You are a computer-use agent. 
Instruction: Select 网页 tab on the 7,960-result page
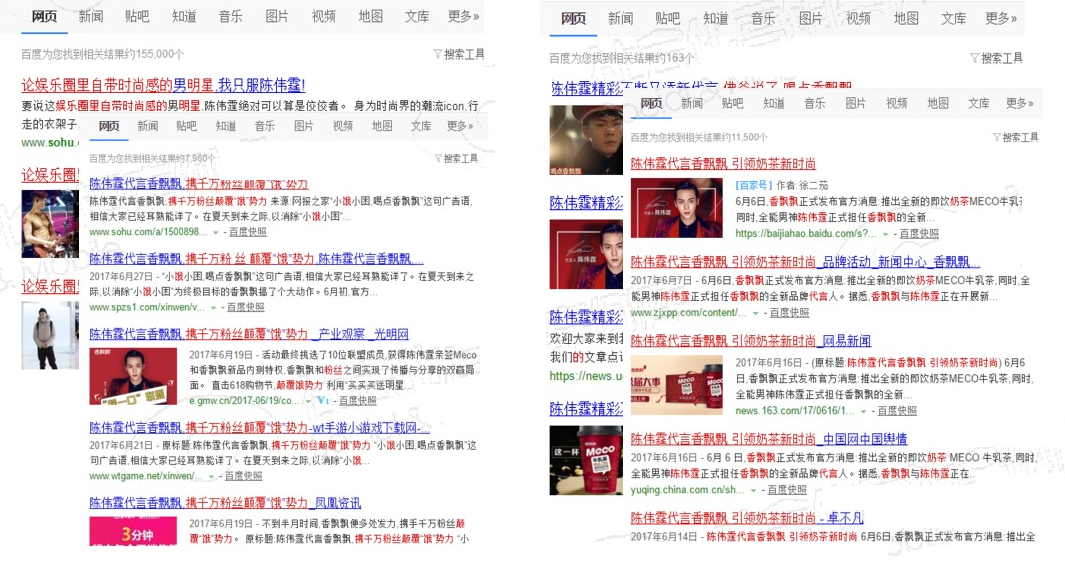(x=109, y=126)
